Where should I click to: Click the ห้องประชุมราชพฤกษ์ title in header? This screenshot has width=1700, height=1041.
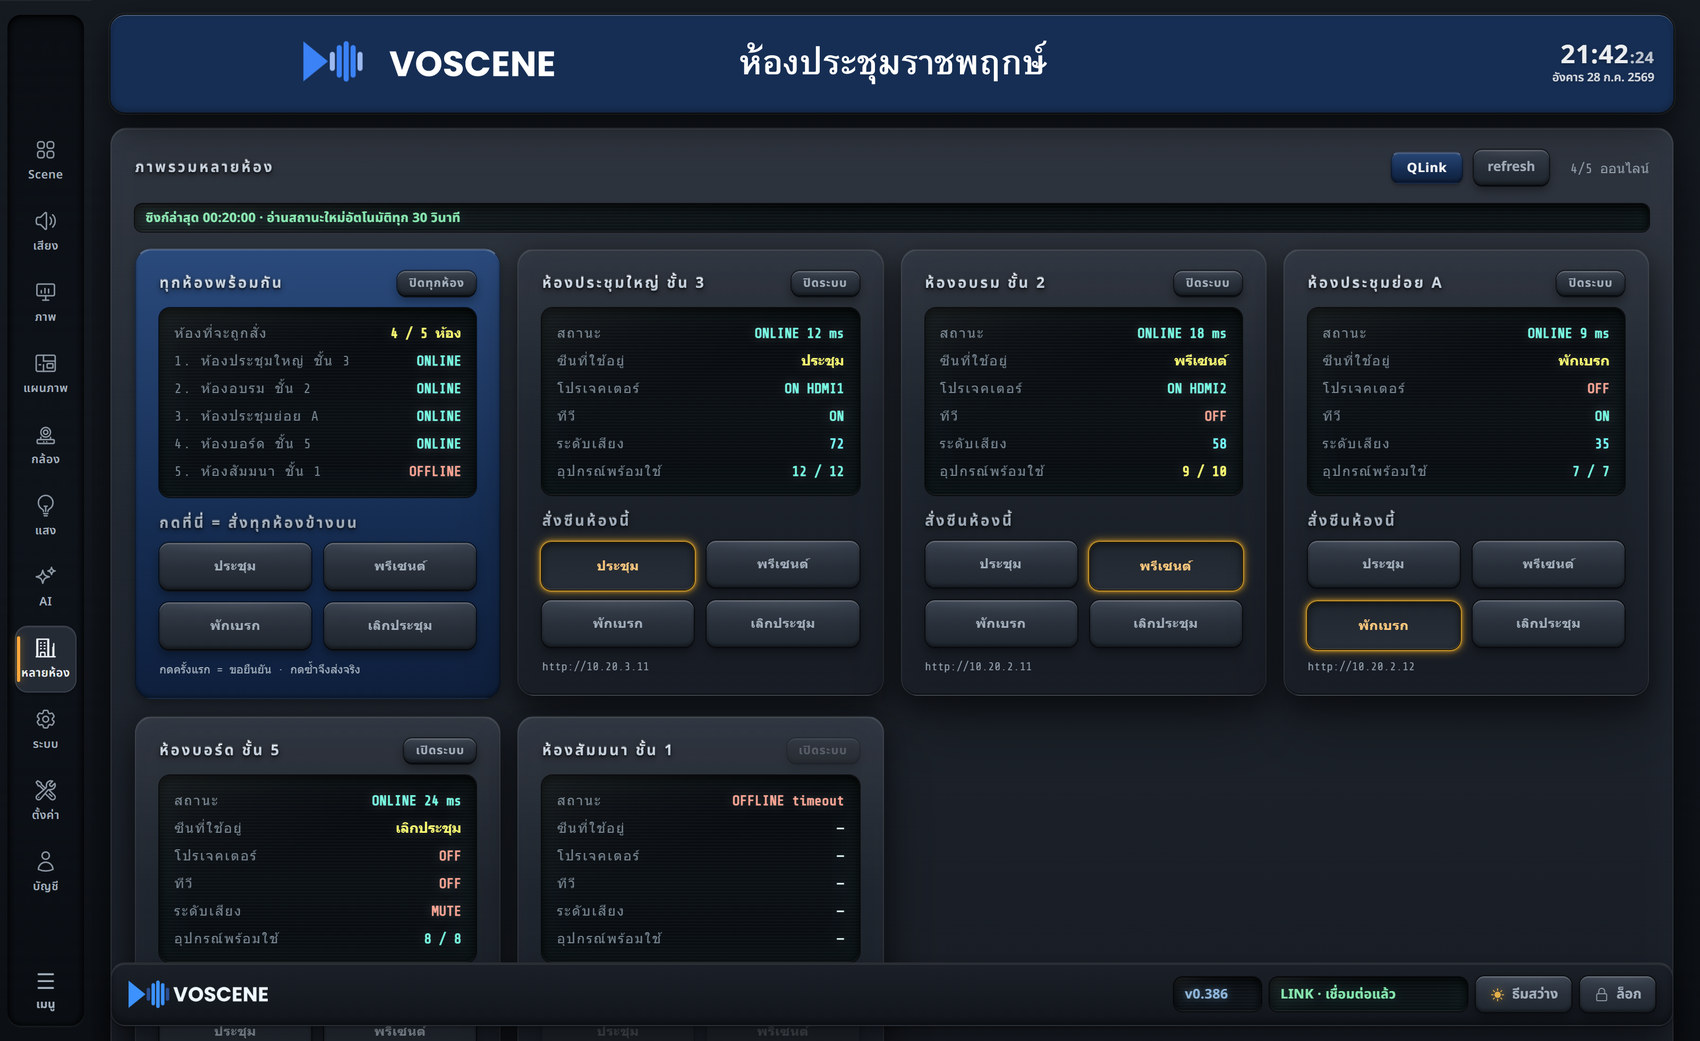click(893, 62)
